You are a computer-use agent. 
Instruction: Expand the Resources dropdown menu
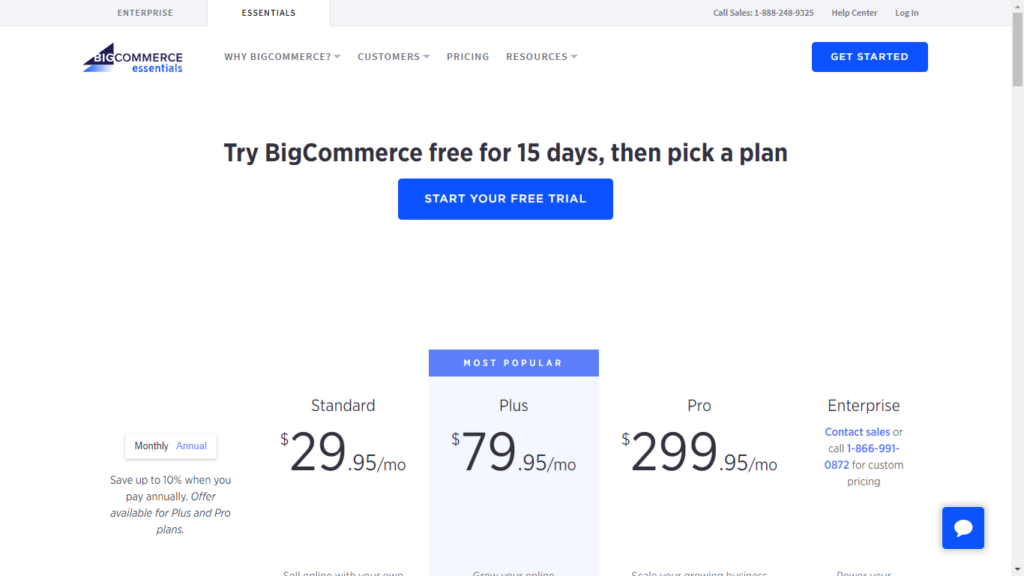point(541,57)
